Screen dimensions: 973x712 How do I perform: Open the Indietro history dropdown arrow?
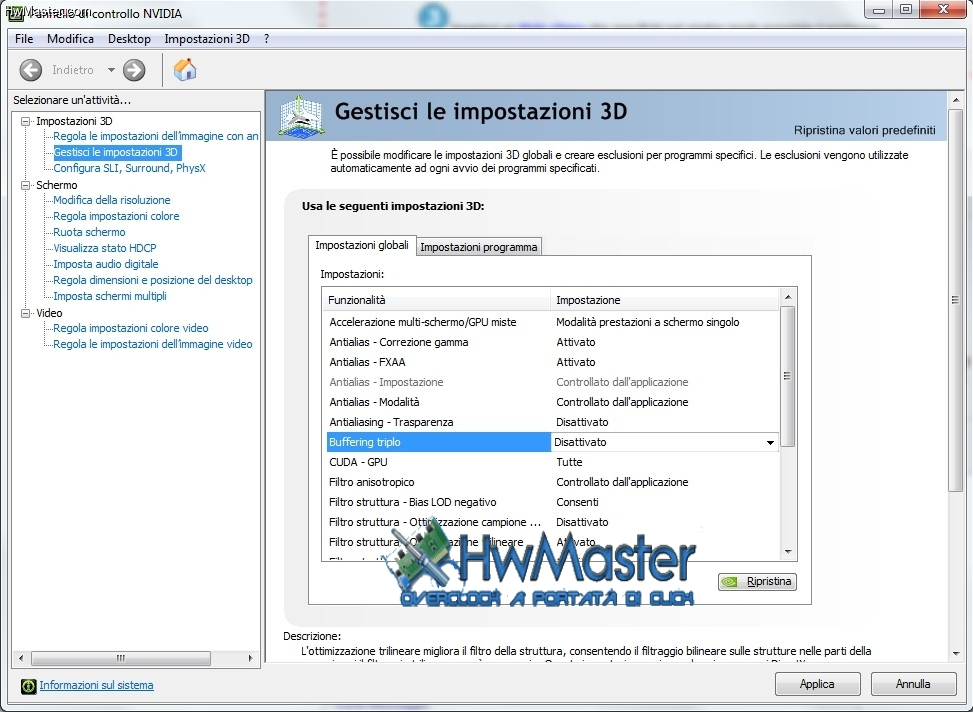pyautogui.click(x=111, y=70)
